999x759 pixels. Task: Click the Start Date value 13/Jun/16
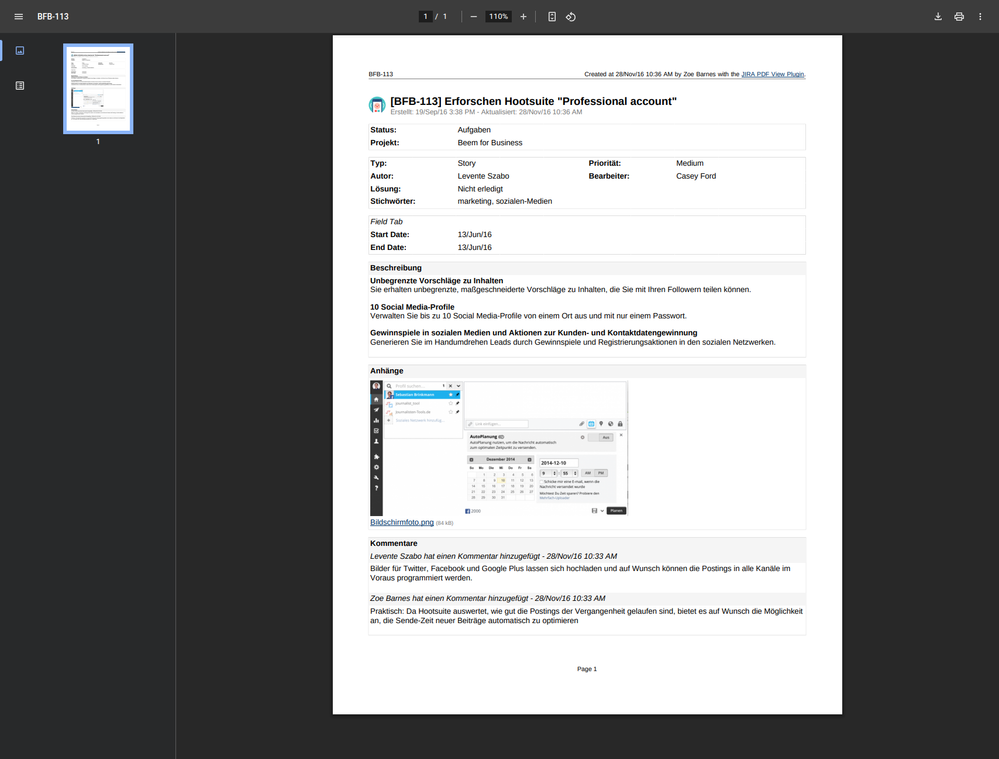475,235
